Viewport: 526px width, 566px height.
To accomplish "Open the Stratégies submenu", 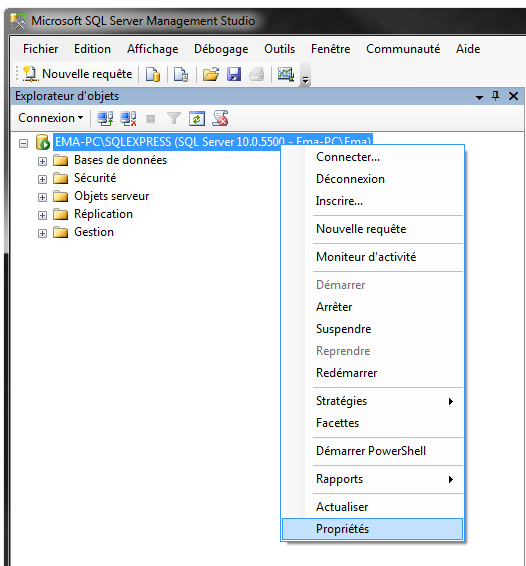I will [x=372, y=401].
